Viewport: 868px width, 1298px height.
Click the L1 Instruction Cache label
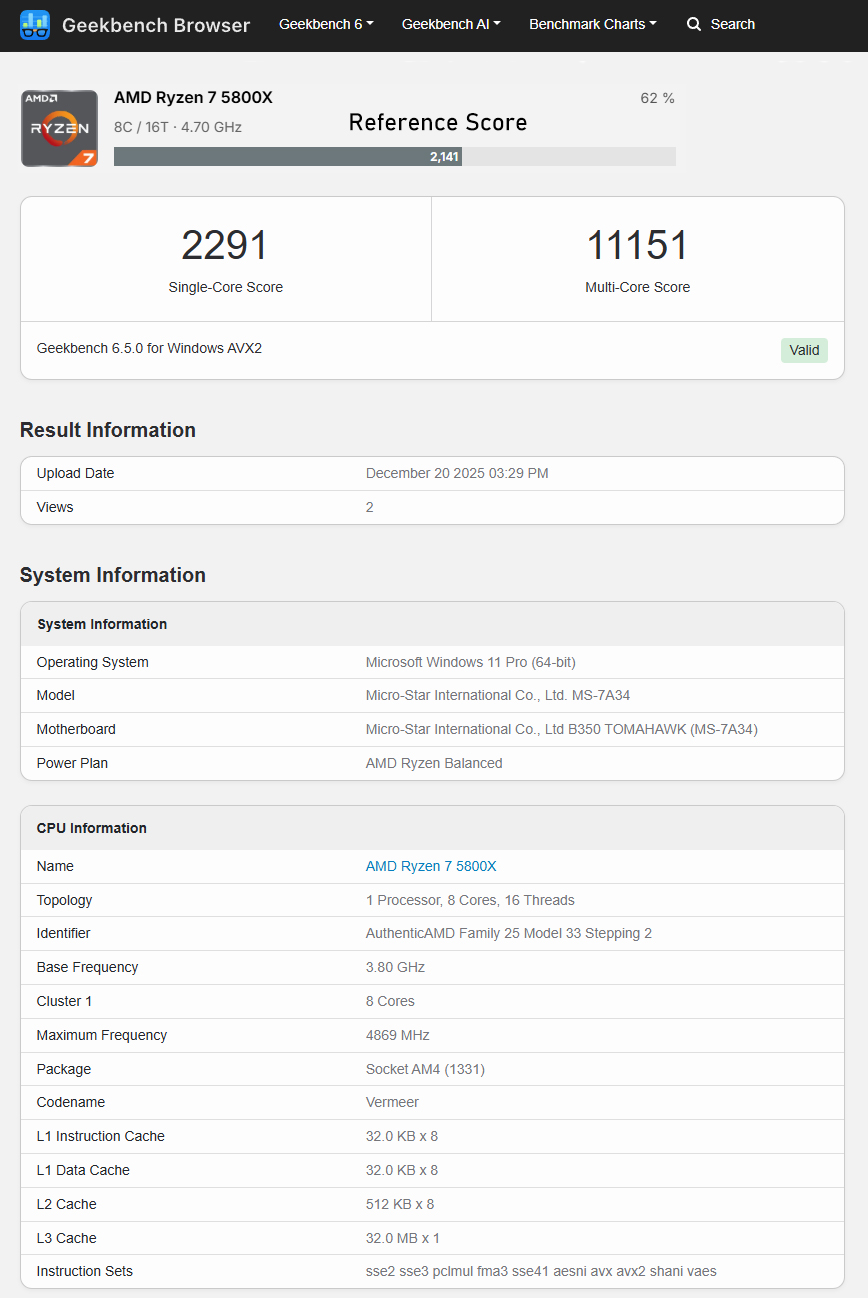click(x=101, y=1136)
